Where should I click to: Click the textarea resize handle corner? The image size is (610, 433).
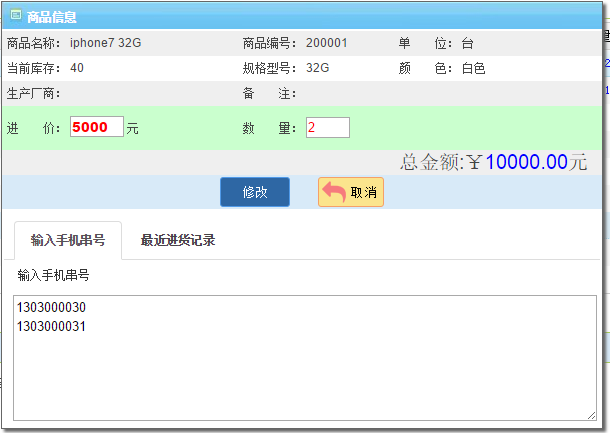(590, 414)
